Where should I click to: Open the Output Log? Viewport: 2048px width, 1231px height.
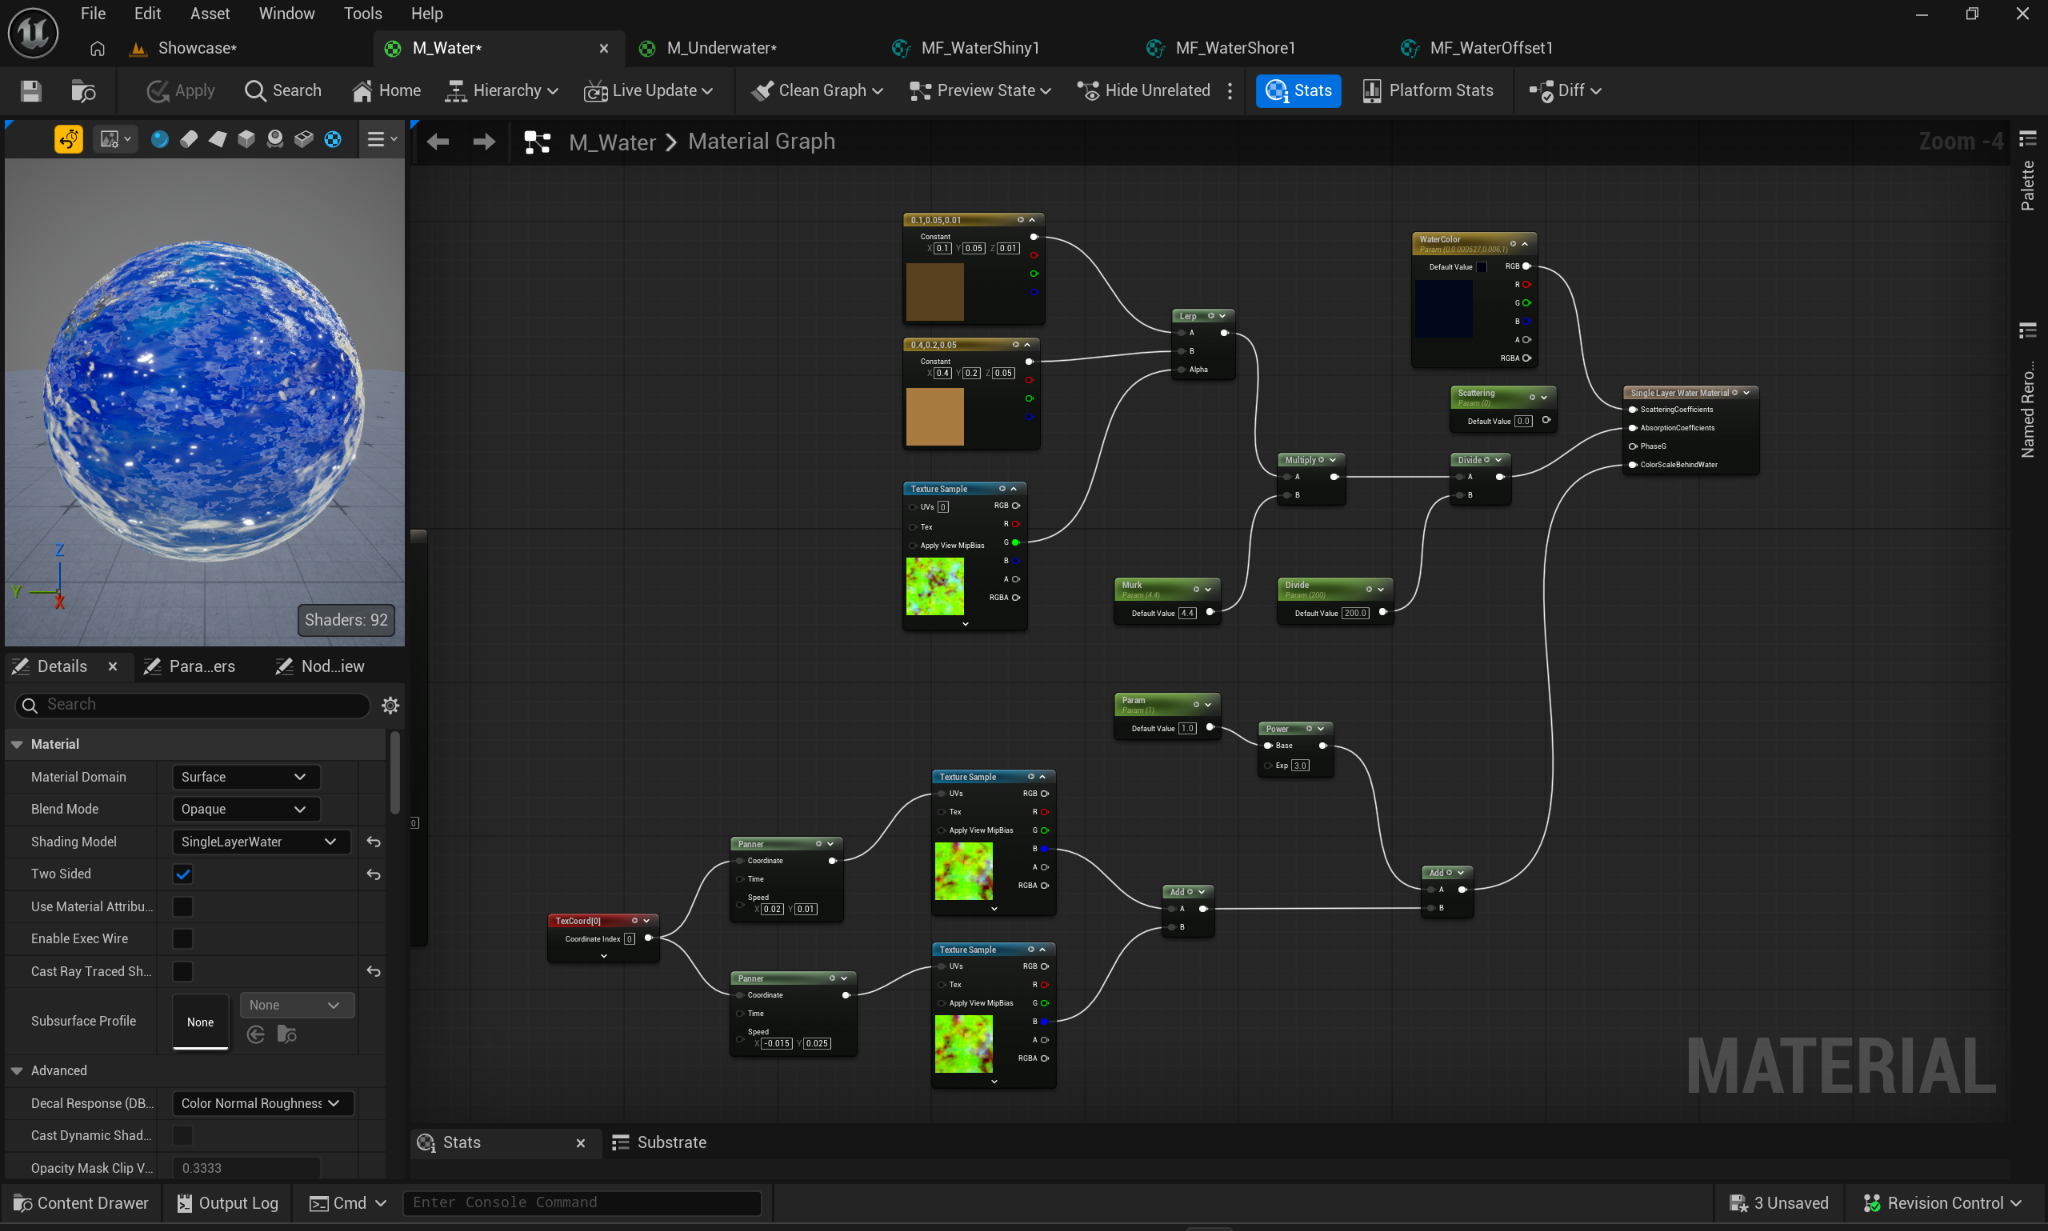(227, 1203)
